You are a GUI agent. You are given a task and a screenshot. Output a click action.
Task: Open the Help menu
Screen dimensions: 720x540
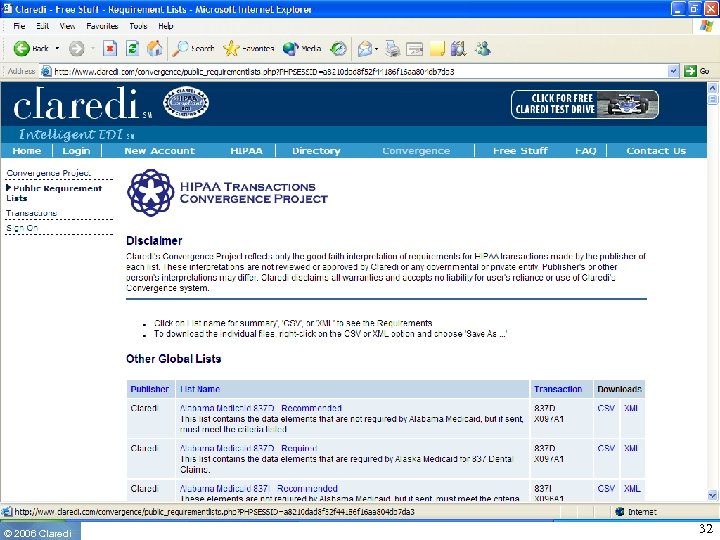[166, 26]
